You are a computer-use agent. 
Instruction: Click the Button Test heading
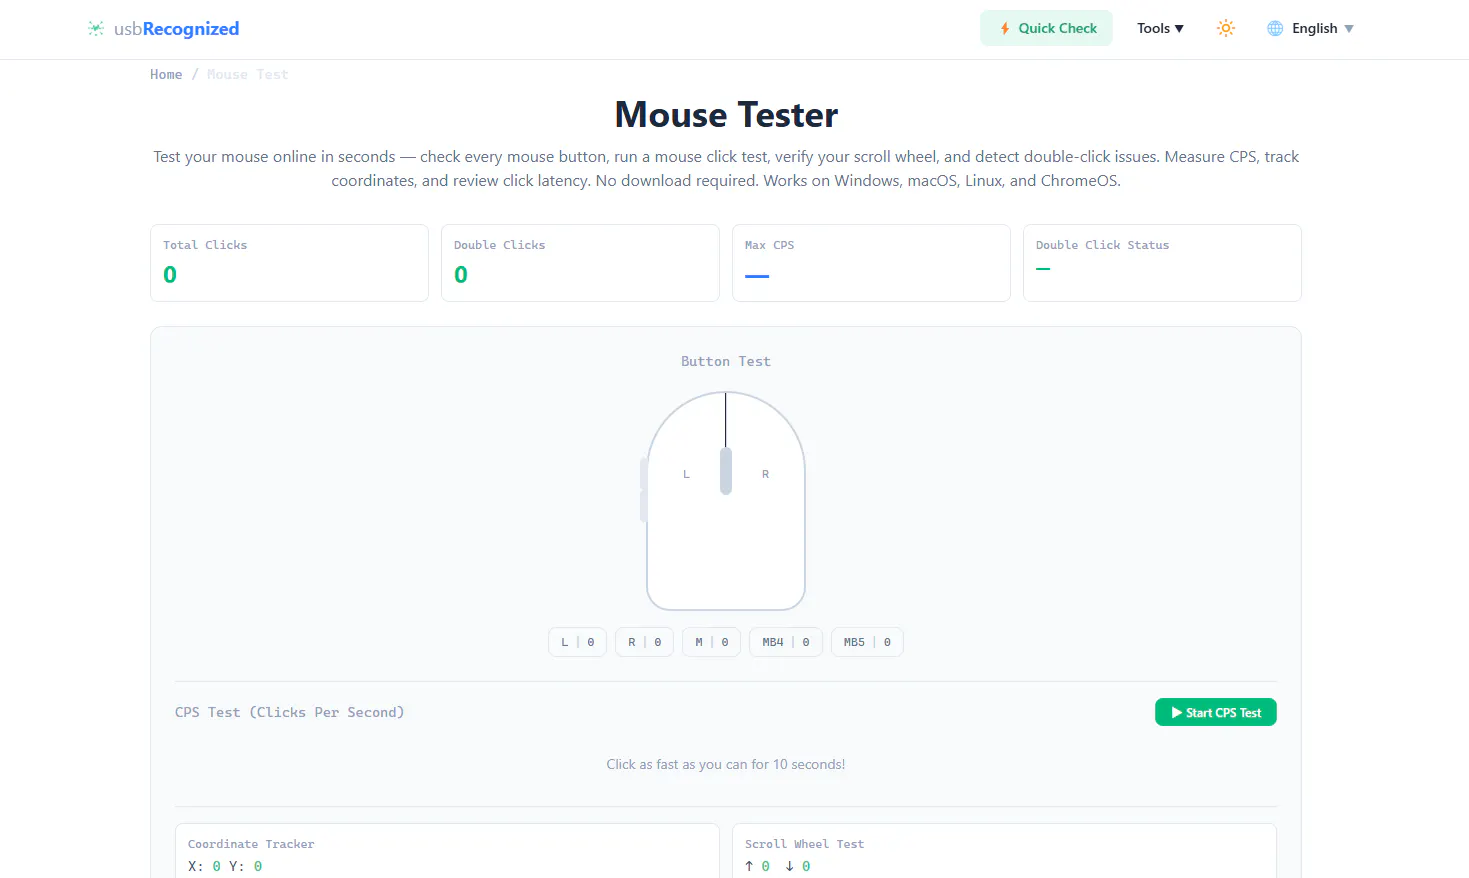tap(726, 361)
